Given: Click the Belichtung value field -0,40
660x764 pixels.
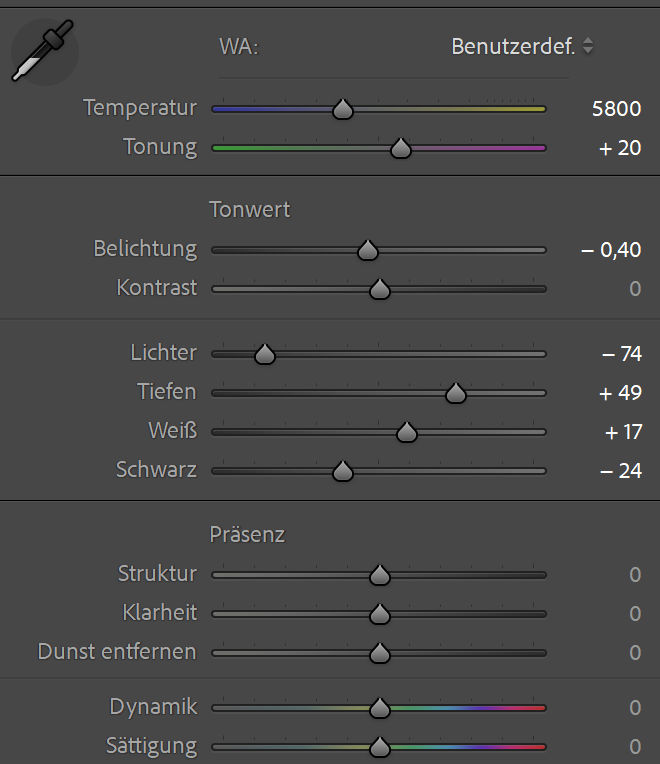Looking at the screenshot, I should coord(611,249).
